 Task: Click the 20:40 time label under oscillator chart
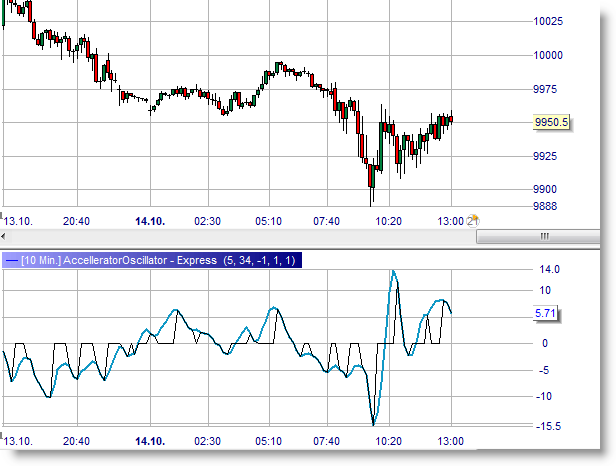[76, 441]
